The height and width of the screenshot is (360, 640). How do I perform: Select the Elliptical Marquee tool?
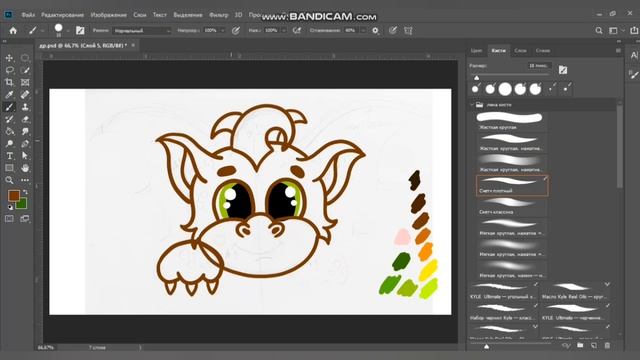[25, 58]
